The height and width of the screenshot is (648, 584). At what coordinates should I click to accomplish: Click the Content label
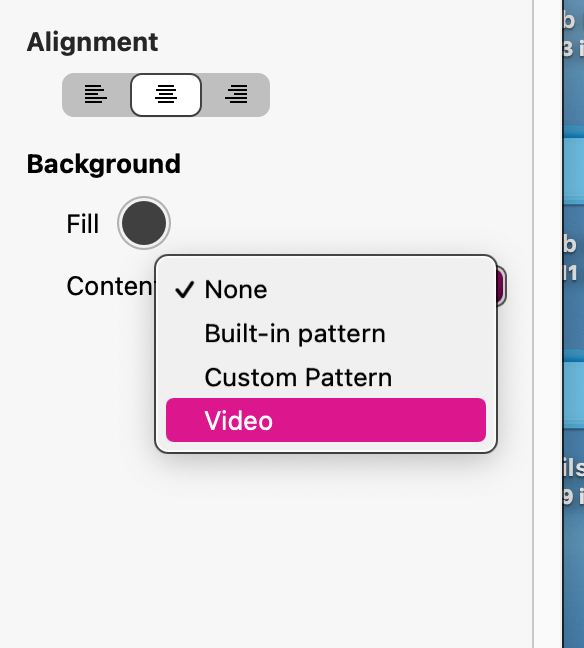[110, 286]
